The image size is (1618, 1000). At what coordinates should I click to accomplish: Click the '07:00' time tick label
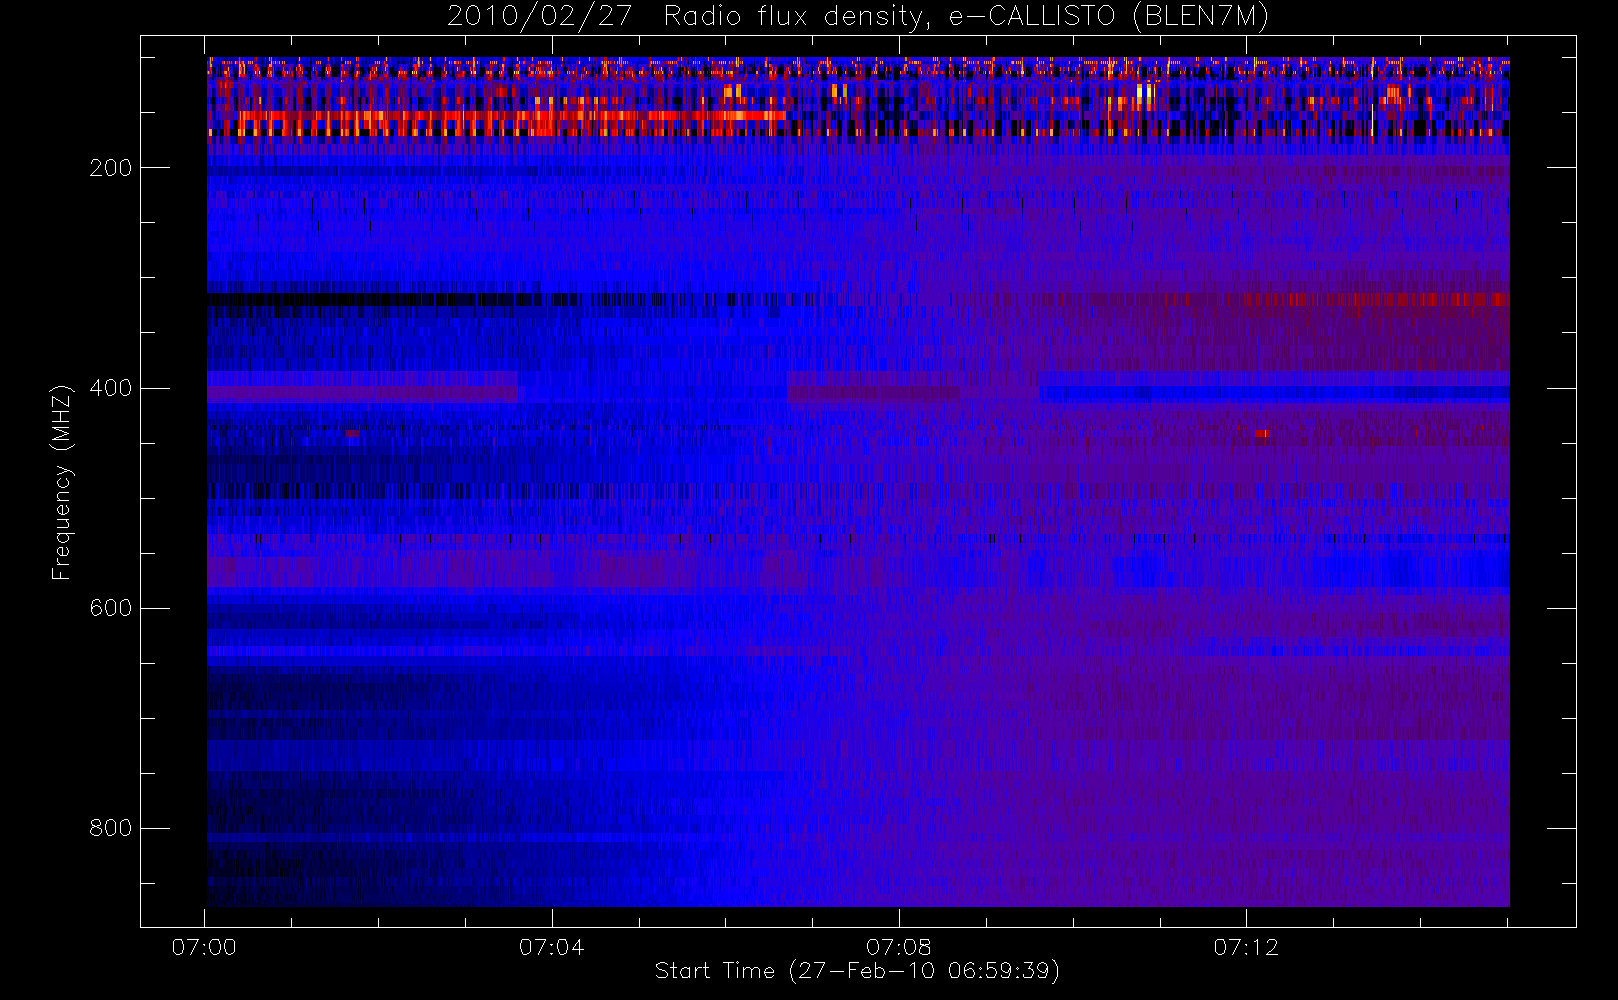pos(204,947)
